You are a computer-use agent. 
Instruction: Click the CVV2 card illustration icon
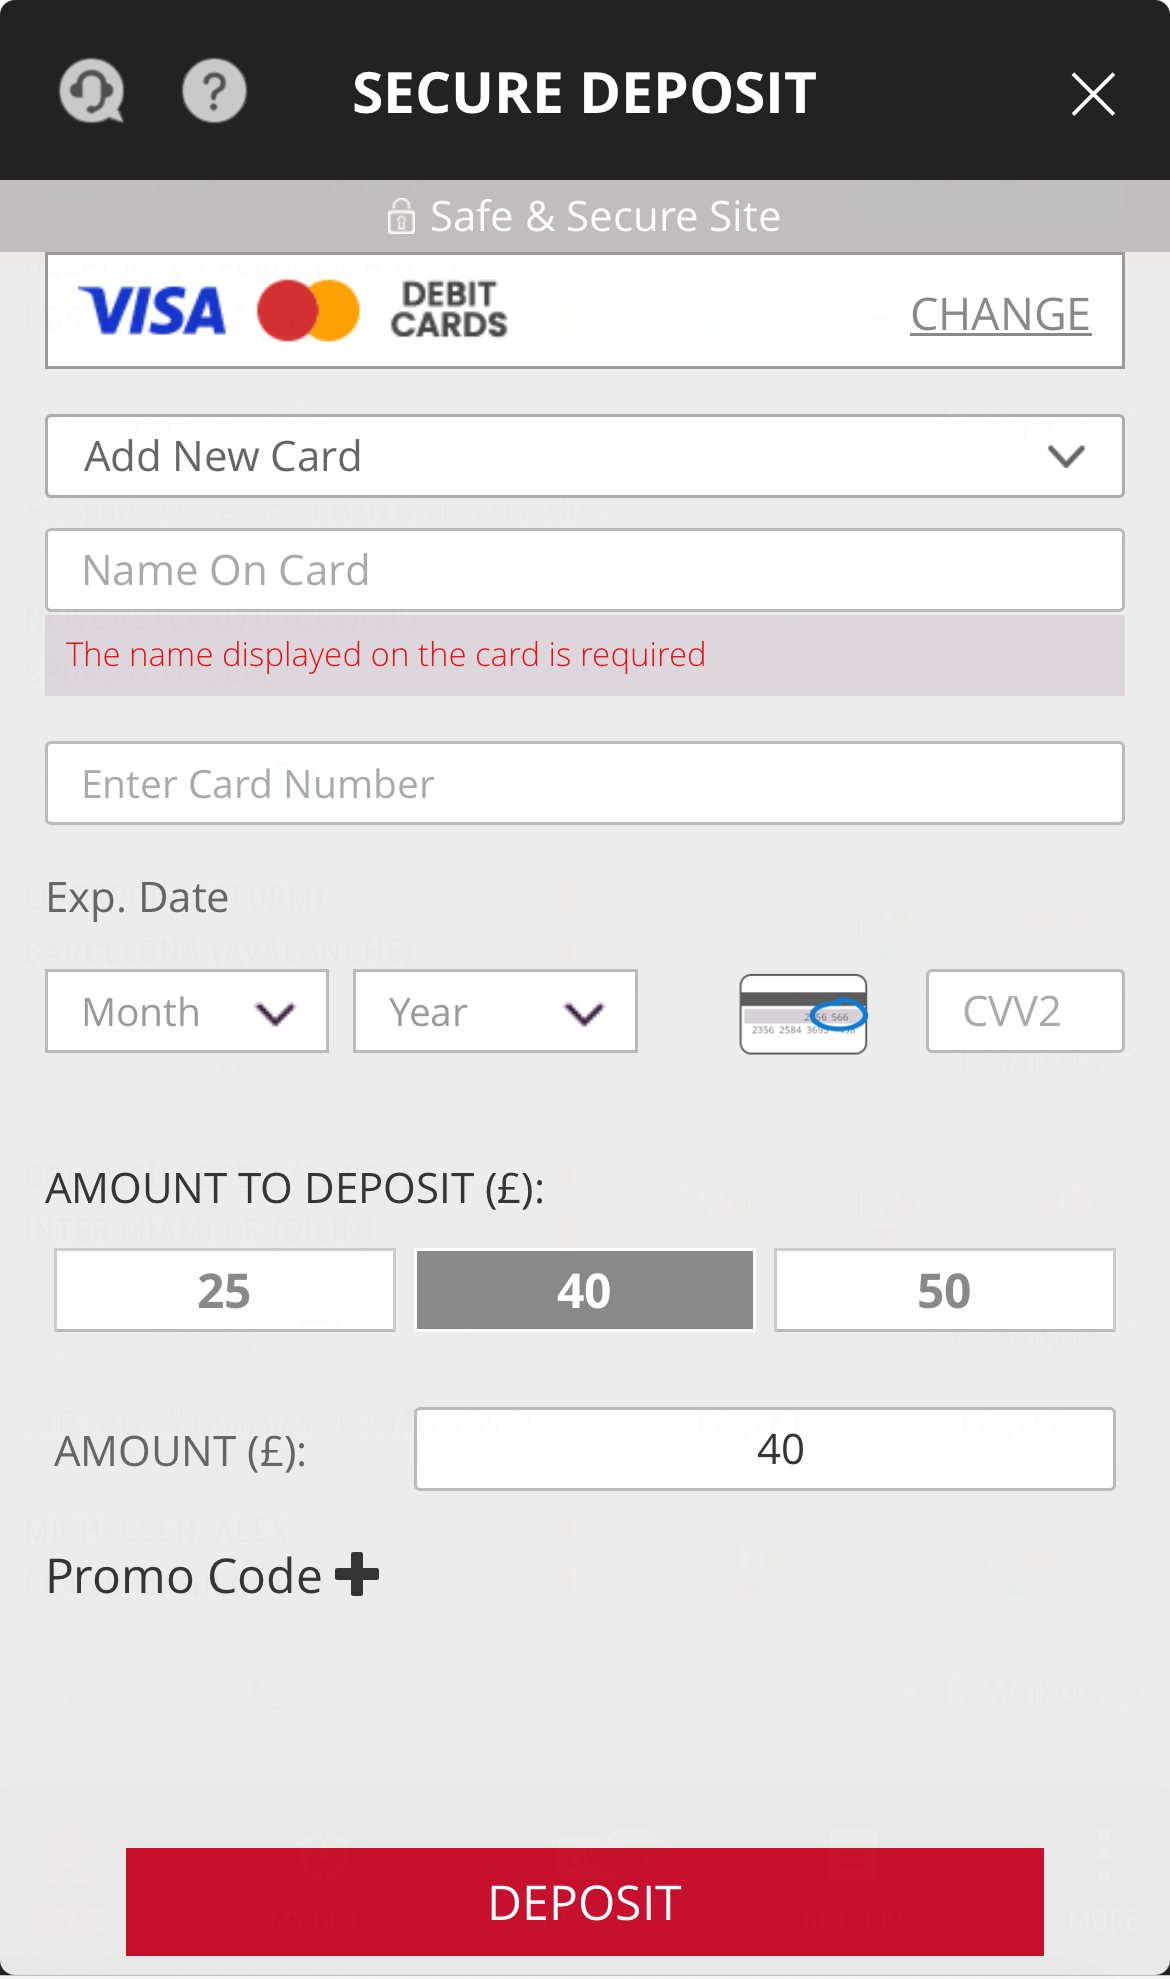803,1013
